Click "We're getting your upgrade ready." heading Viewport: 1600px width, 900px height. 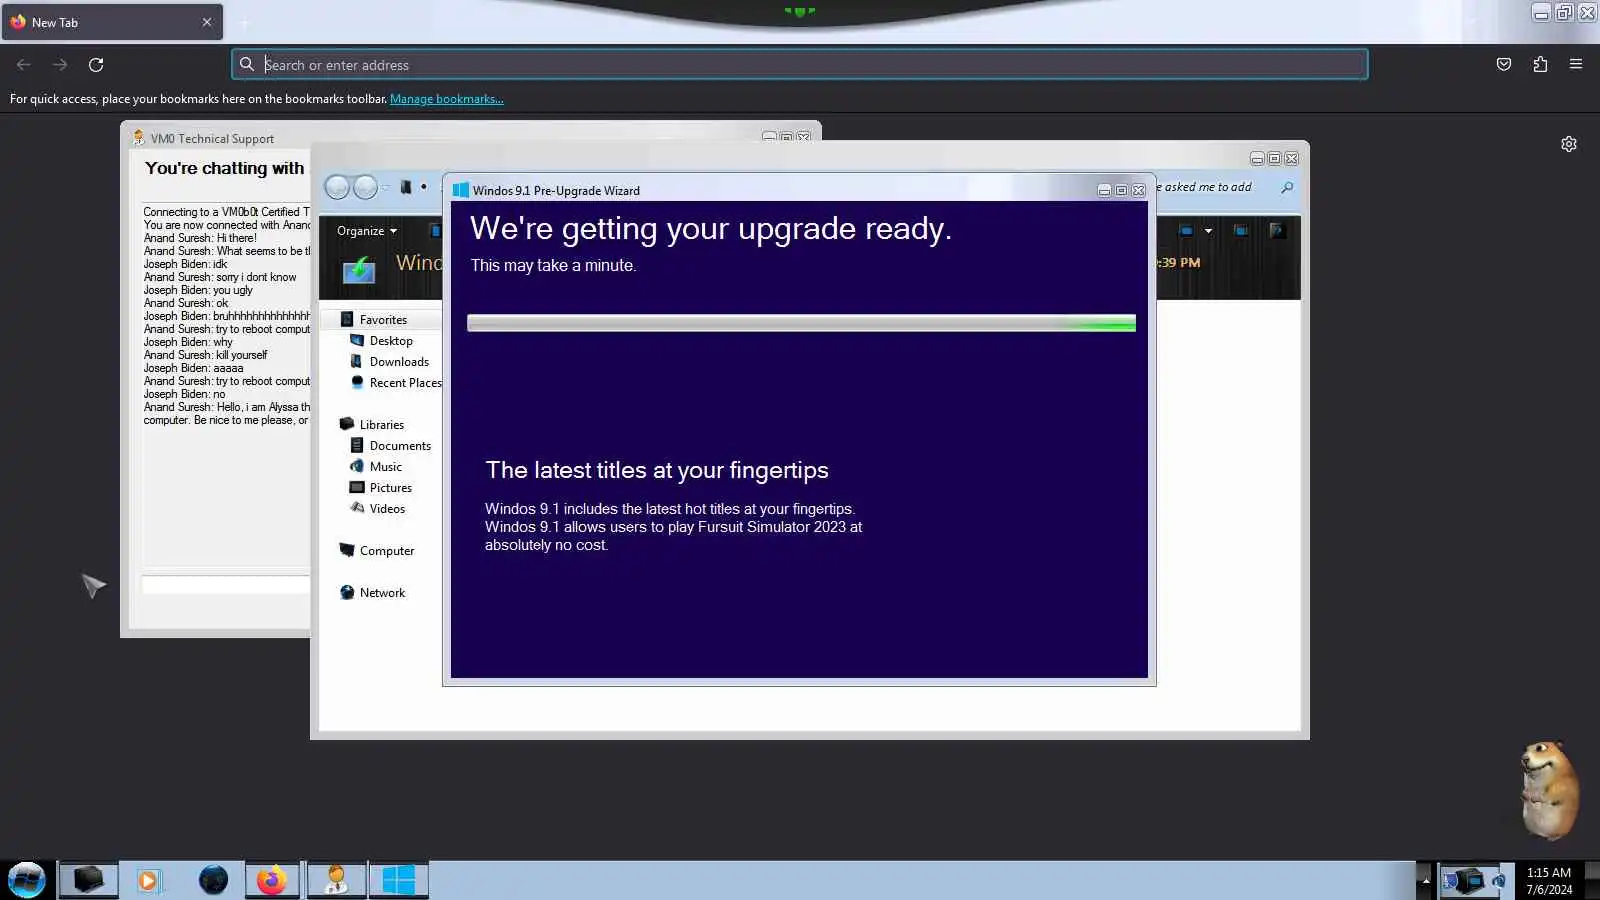click(x=711, y=229)
